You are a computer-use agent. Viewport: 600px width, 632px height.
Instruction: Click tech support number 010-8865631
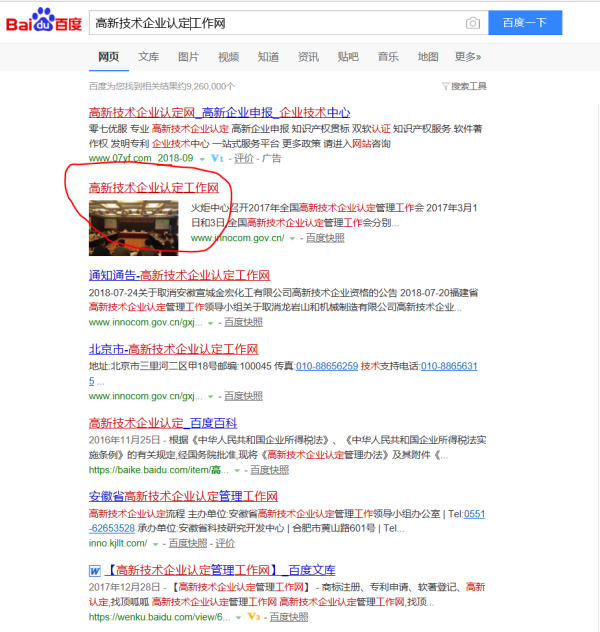click(449, 366)
